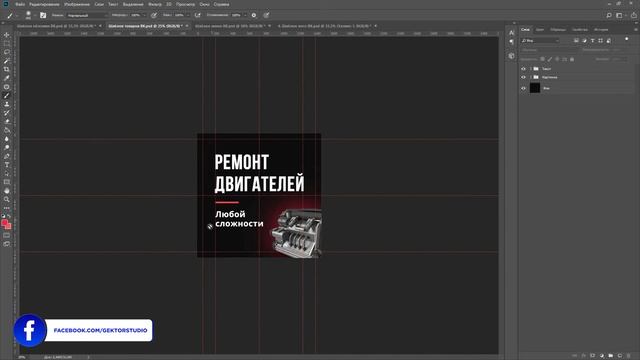This screenshot has height=360, width=640.
Task: Open the search icon at top right
Action: tap(609, 15)
